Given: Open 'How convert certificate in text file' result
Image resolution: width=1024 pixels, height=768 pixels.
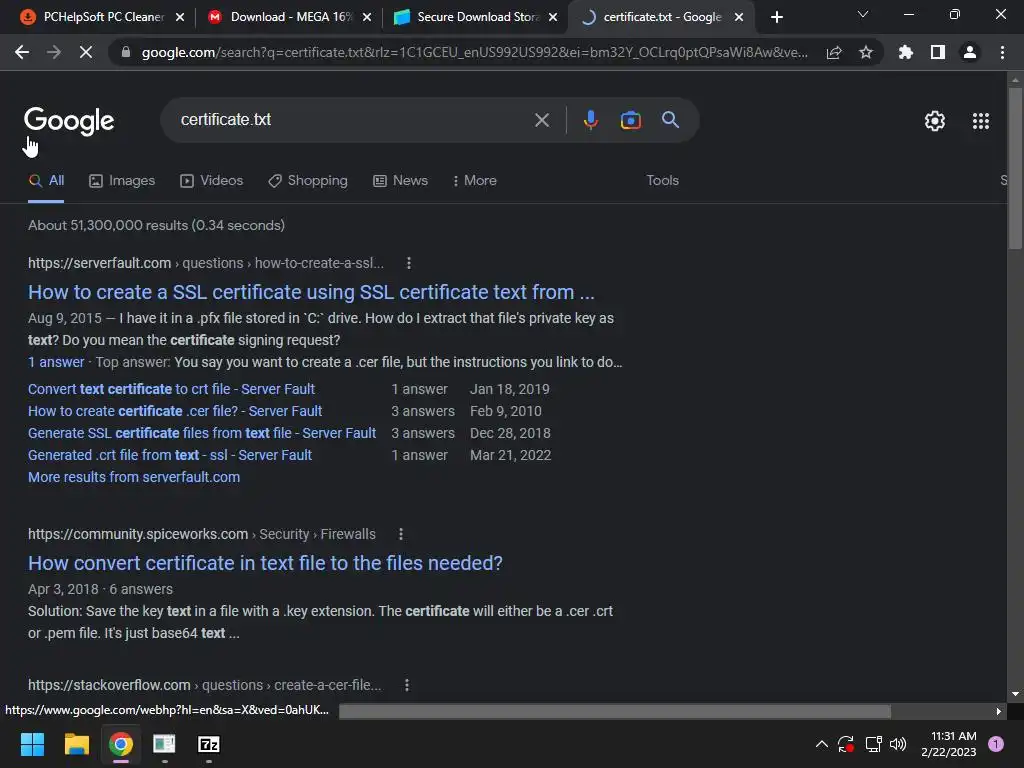Looking at the screenshot, I should pyautogui.click(x=265, y=563).
